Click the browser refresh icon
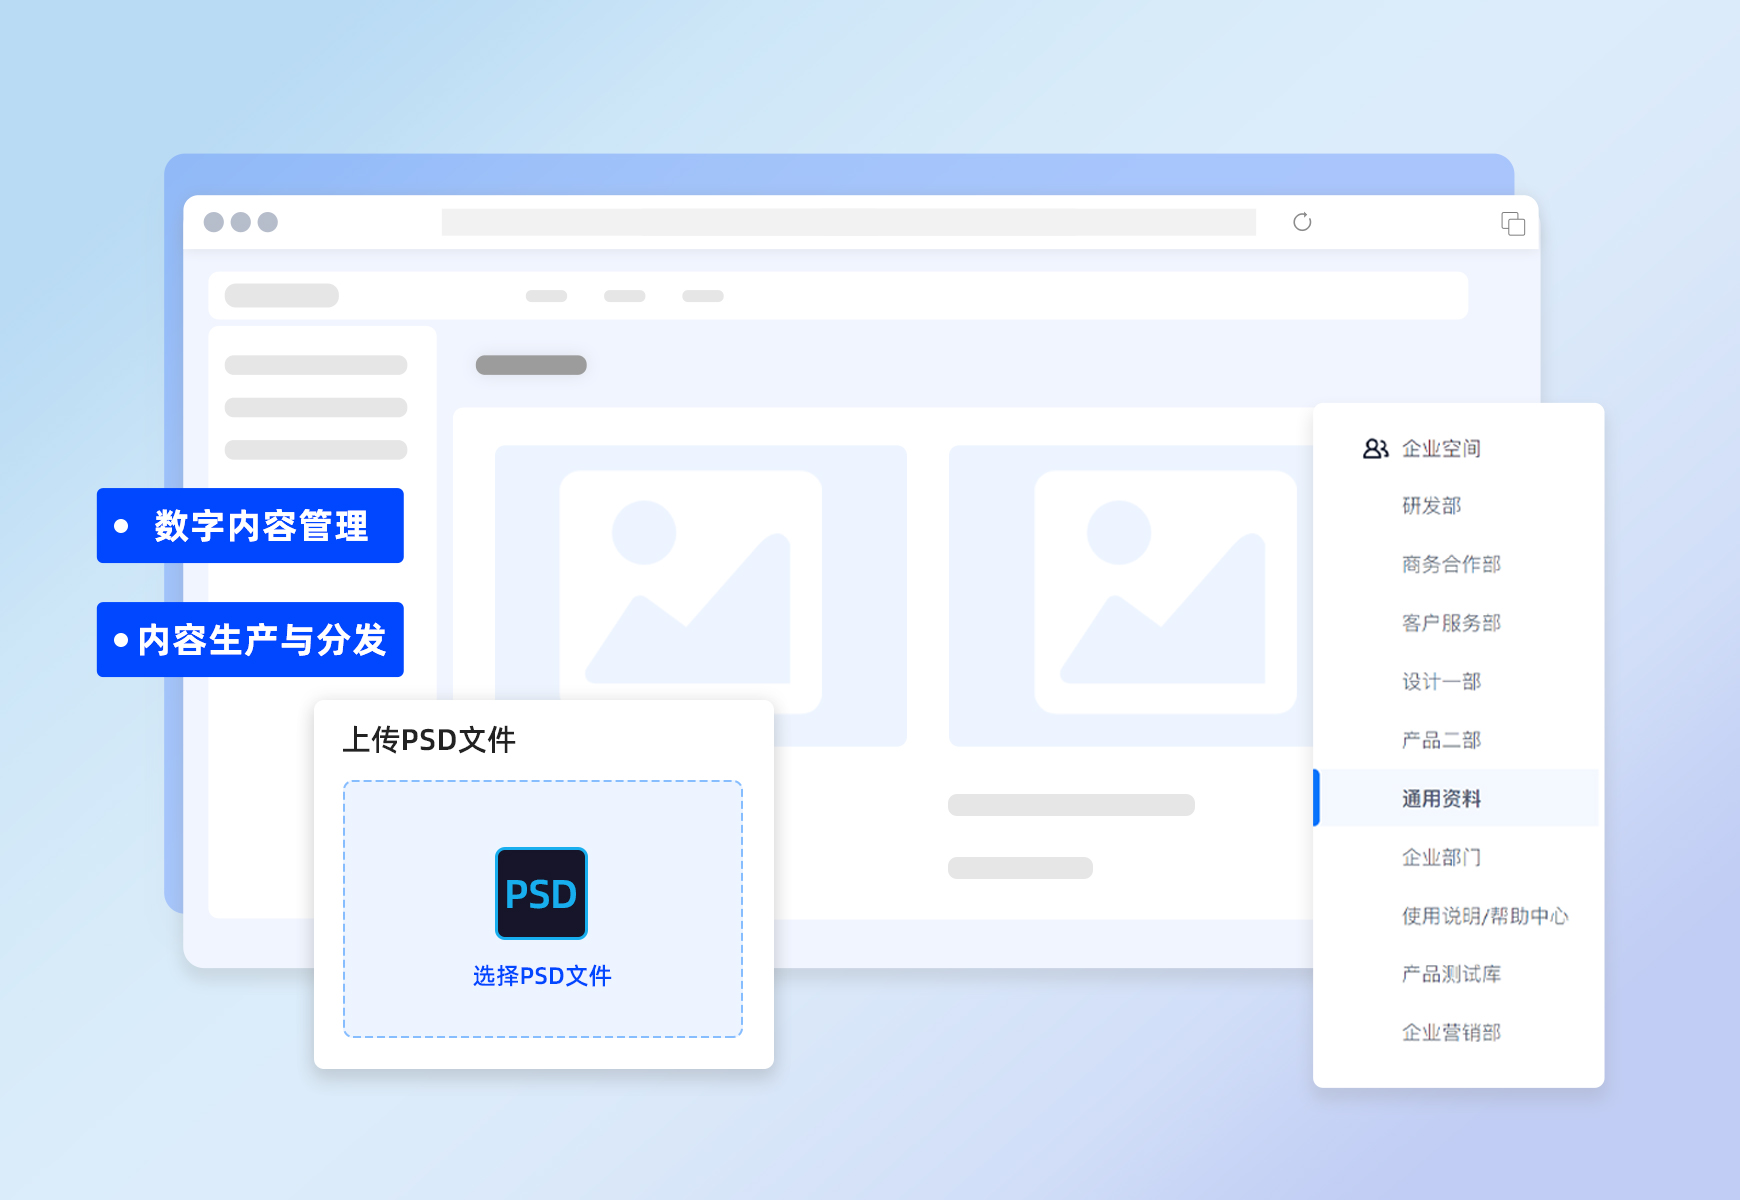1740x1200 pixels. 1302,222
